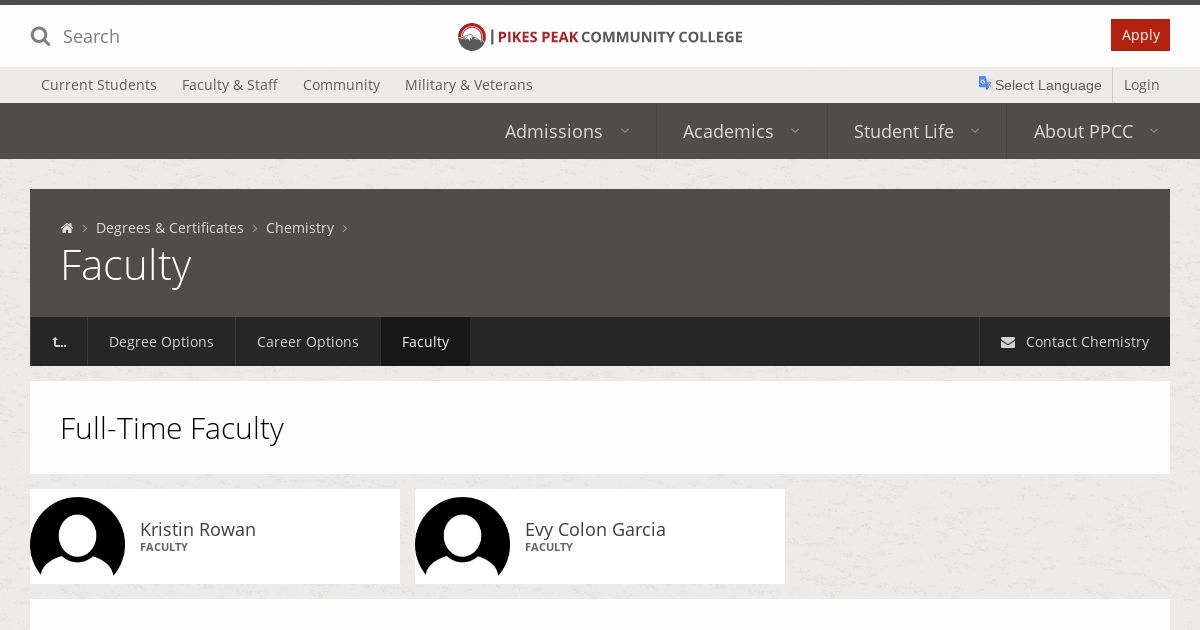The width and height of the screenshot is (1200, 630).
Task: Open the Military & Veterans link
Action: pos(469,85)
